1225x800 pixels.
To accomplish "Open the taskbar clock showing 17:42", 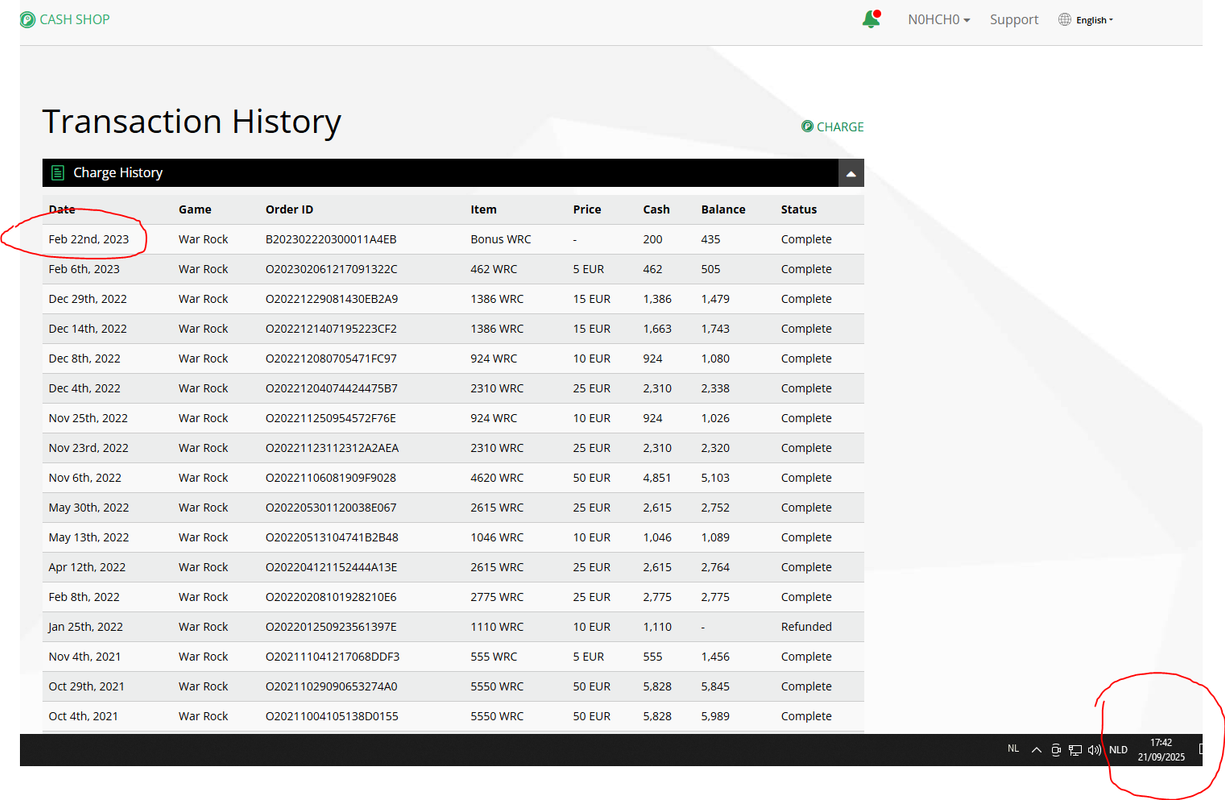I will [x=1161, y=750].
